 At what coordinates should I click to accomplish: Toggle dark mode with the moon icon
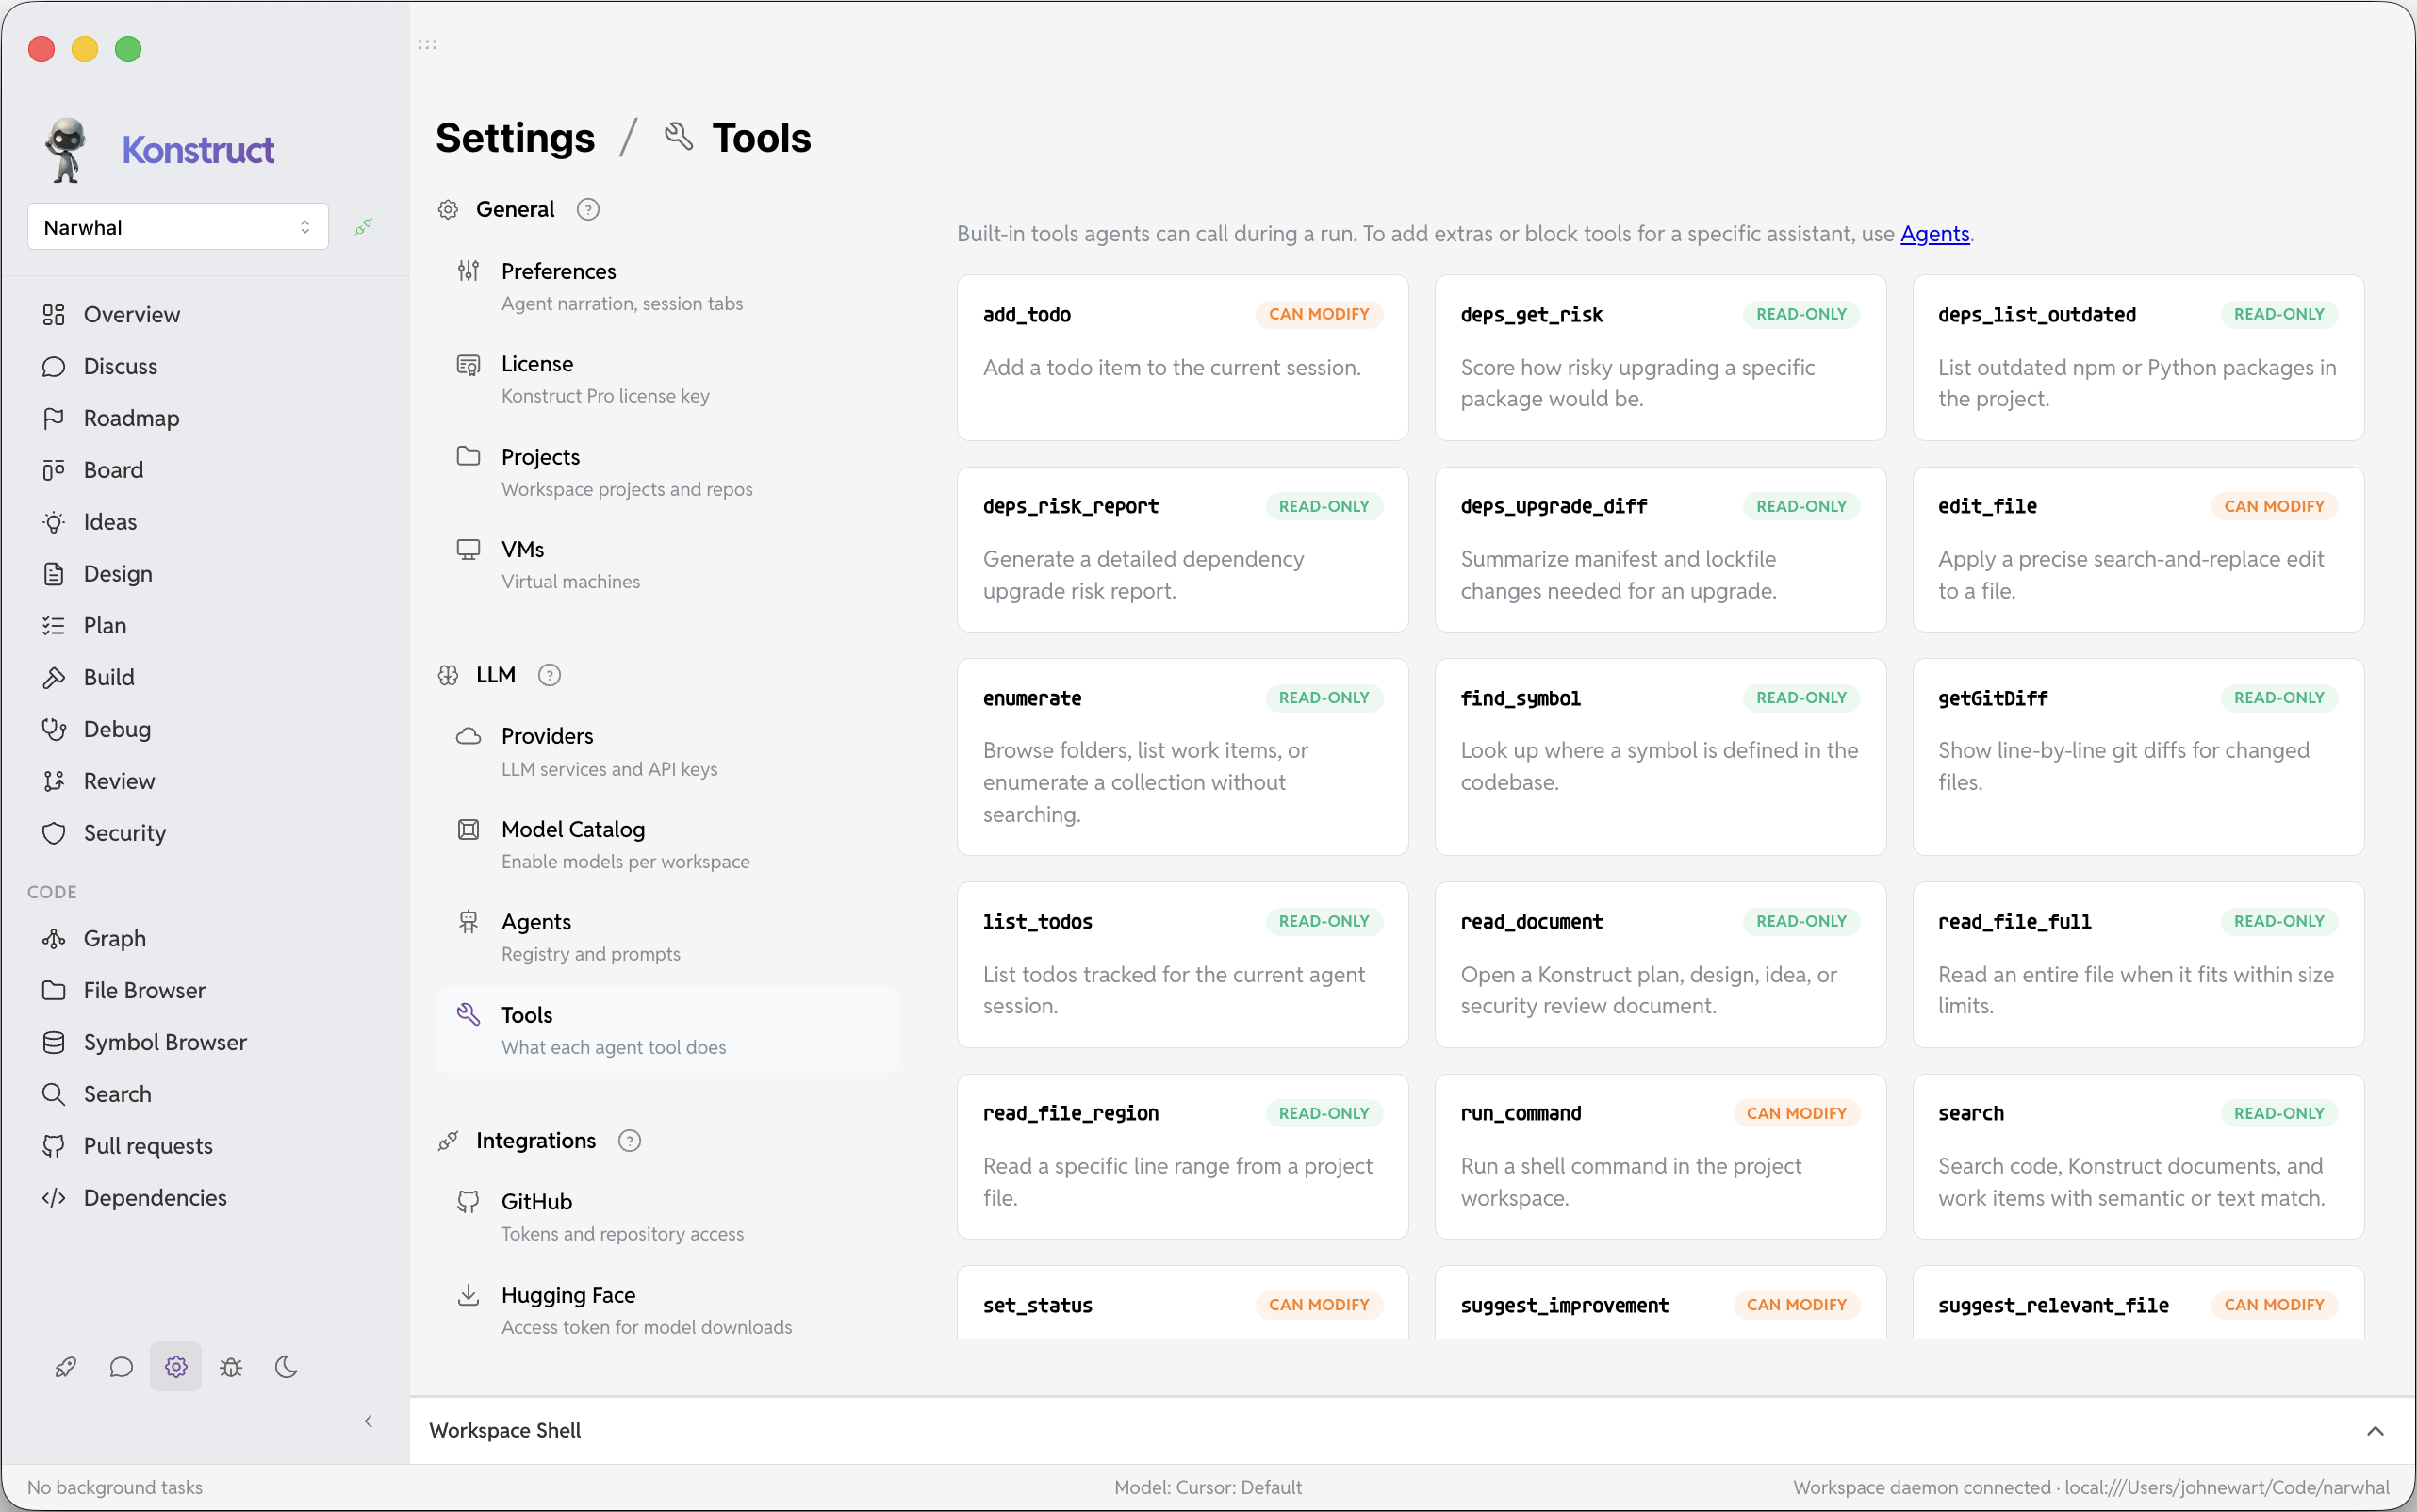coord(286,1367)
